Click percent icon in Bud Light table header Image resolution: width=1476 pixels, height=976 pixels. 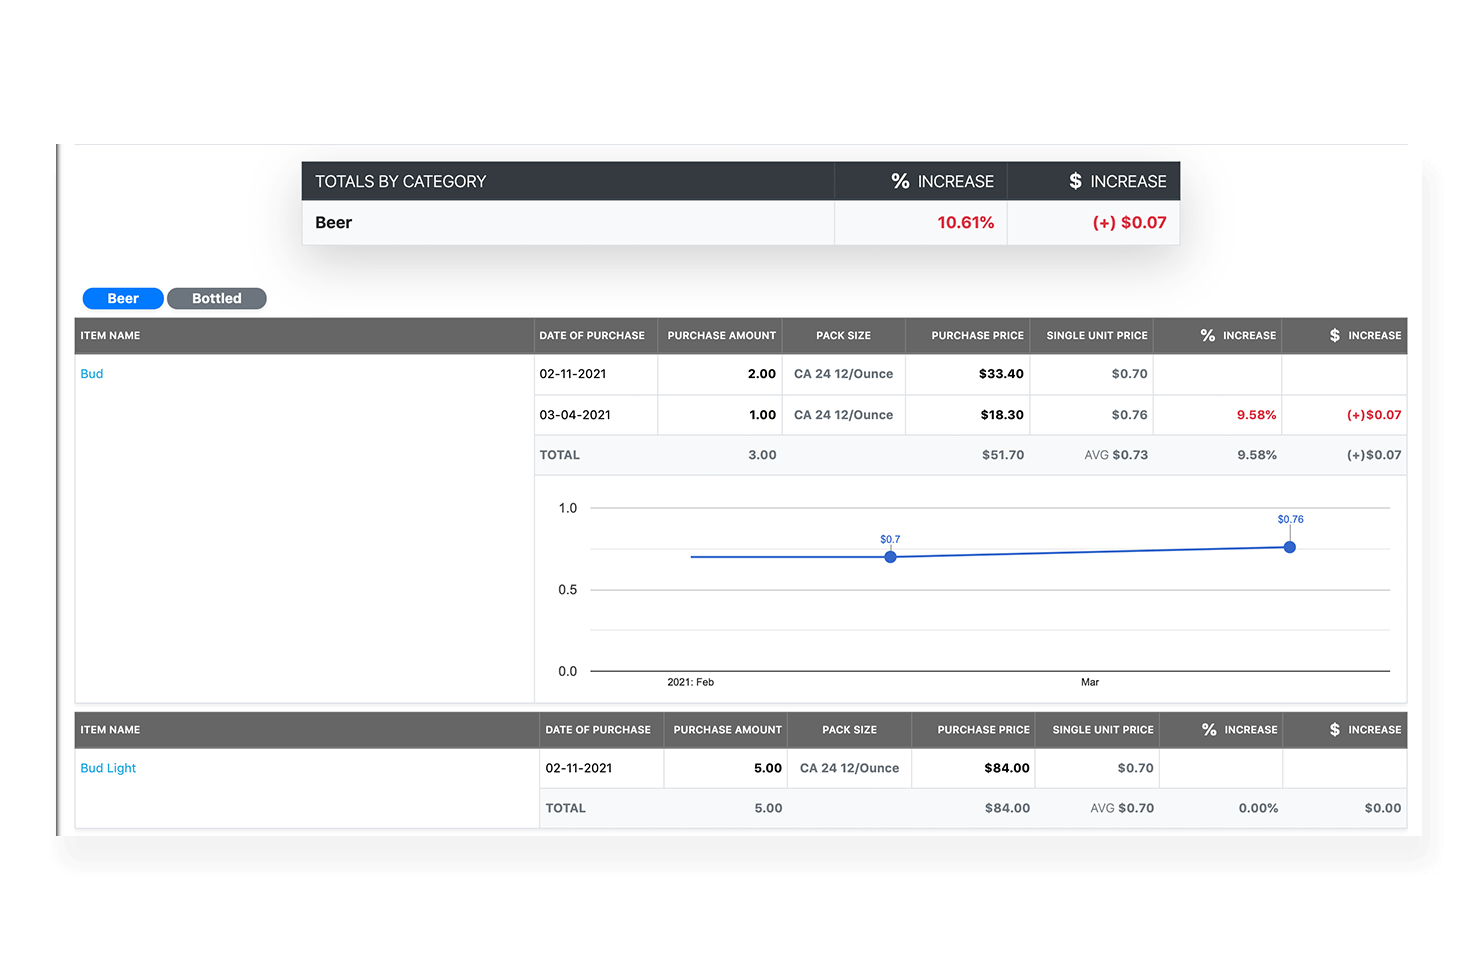1209,730
